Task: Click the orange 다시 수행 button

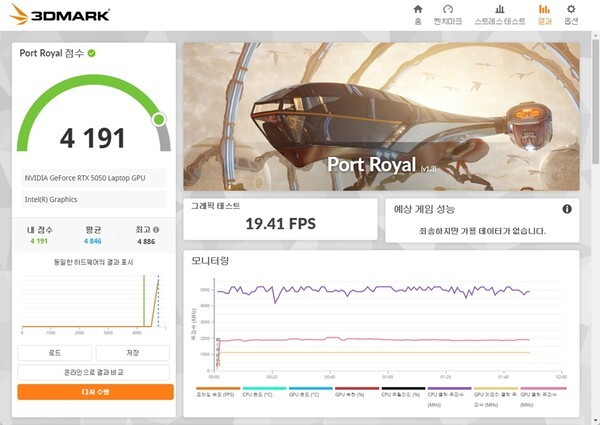Action: click(95, 392)
